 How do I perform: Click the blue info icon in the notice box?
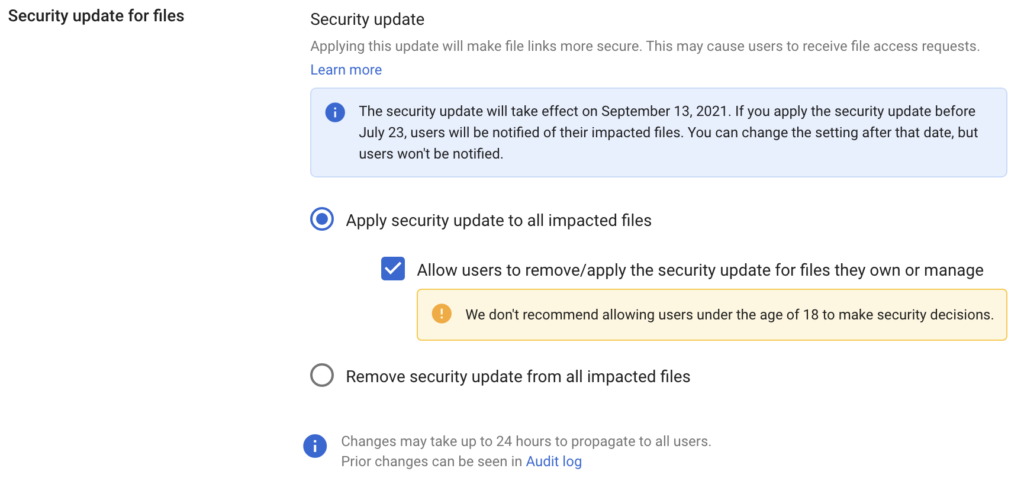[x=334, y=112]
